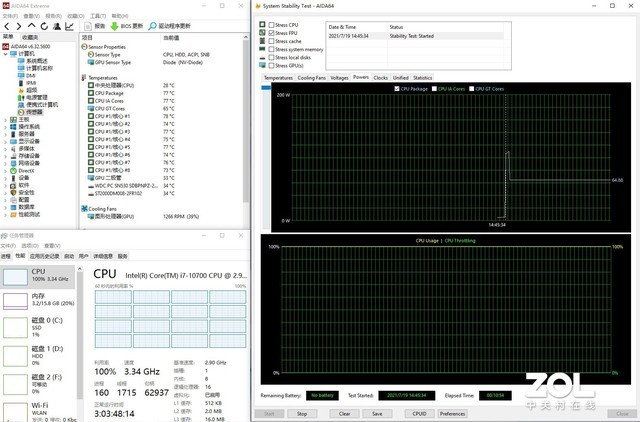The image size is (640, 422).
Task: Expand the 服务器 server node
Action: coord(5,134)
